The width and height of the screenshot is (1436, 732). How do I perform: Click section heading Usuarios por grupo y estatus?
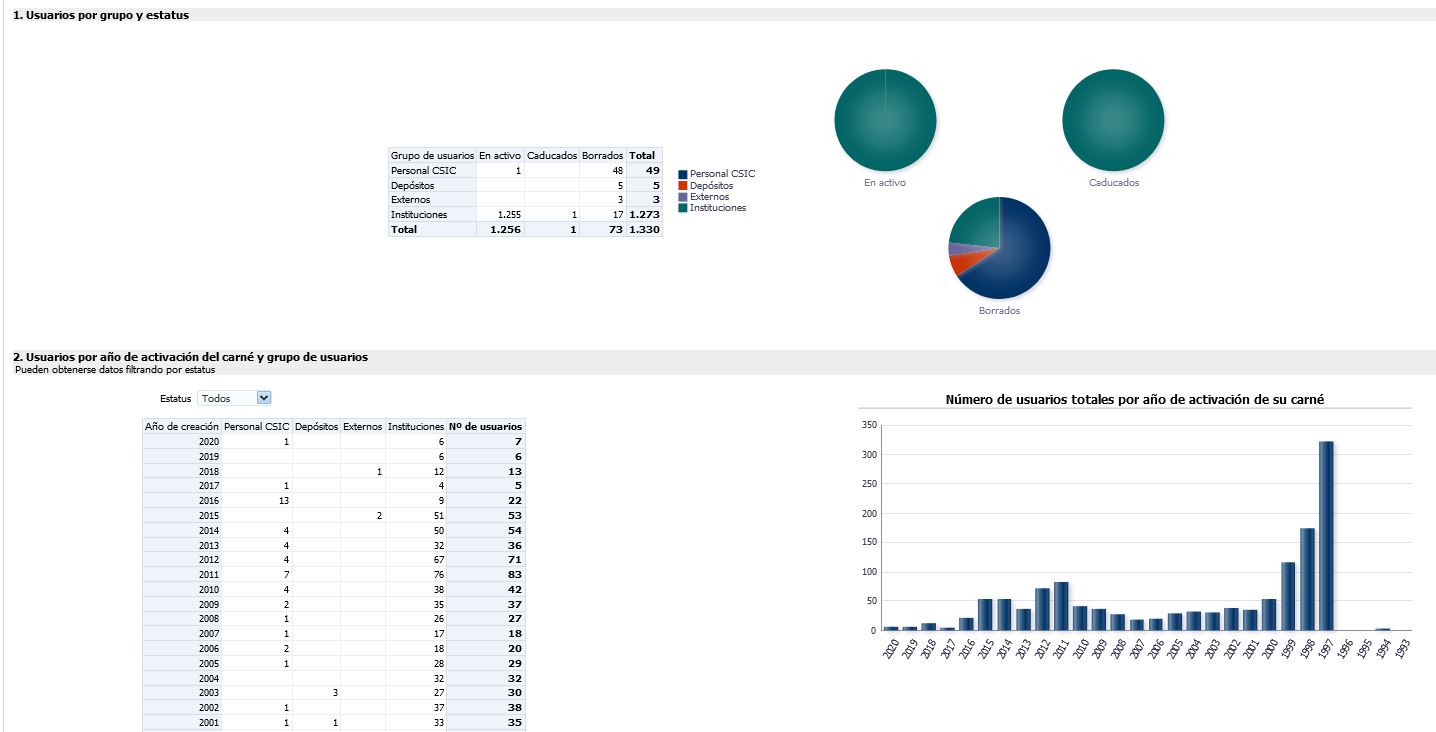coord(101,15)
